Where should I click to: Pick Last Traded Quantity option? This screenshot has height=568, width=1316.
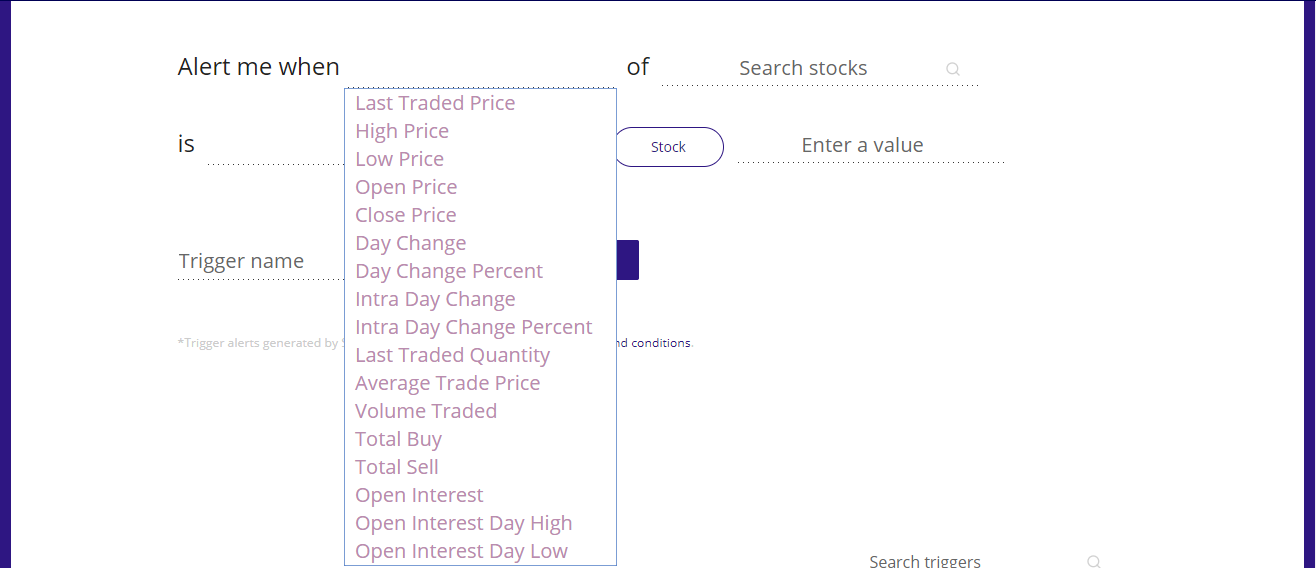point(453,355)
